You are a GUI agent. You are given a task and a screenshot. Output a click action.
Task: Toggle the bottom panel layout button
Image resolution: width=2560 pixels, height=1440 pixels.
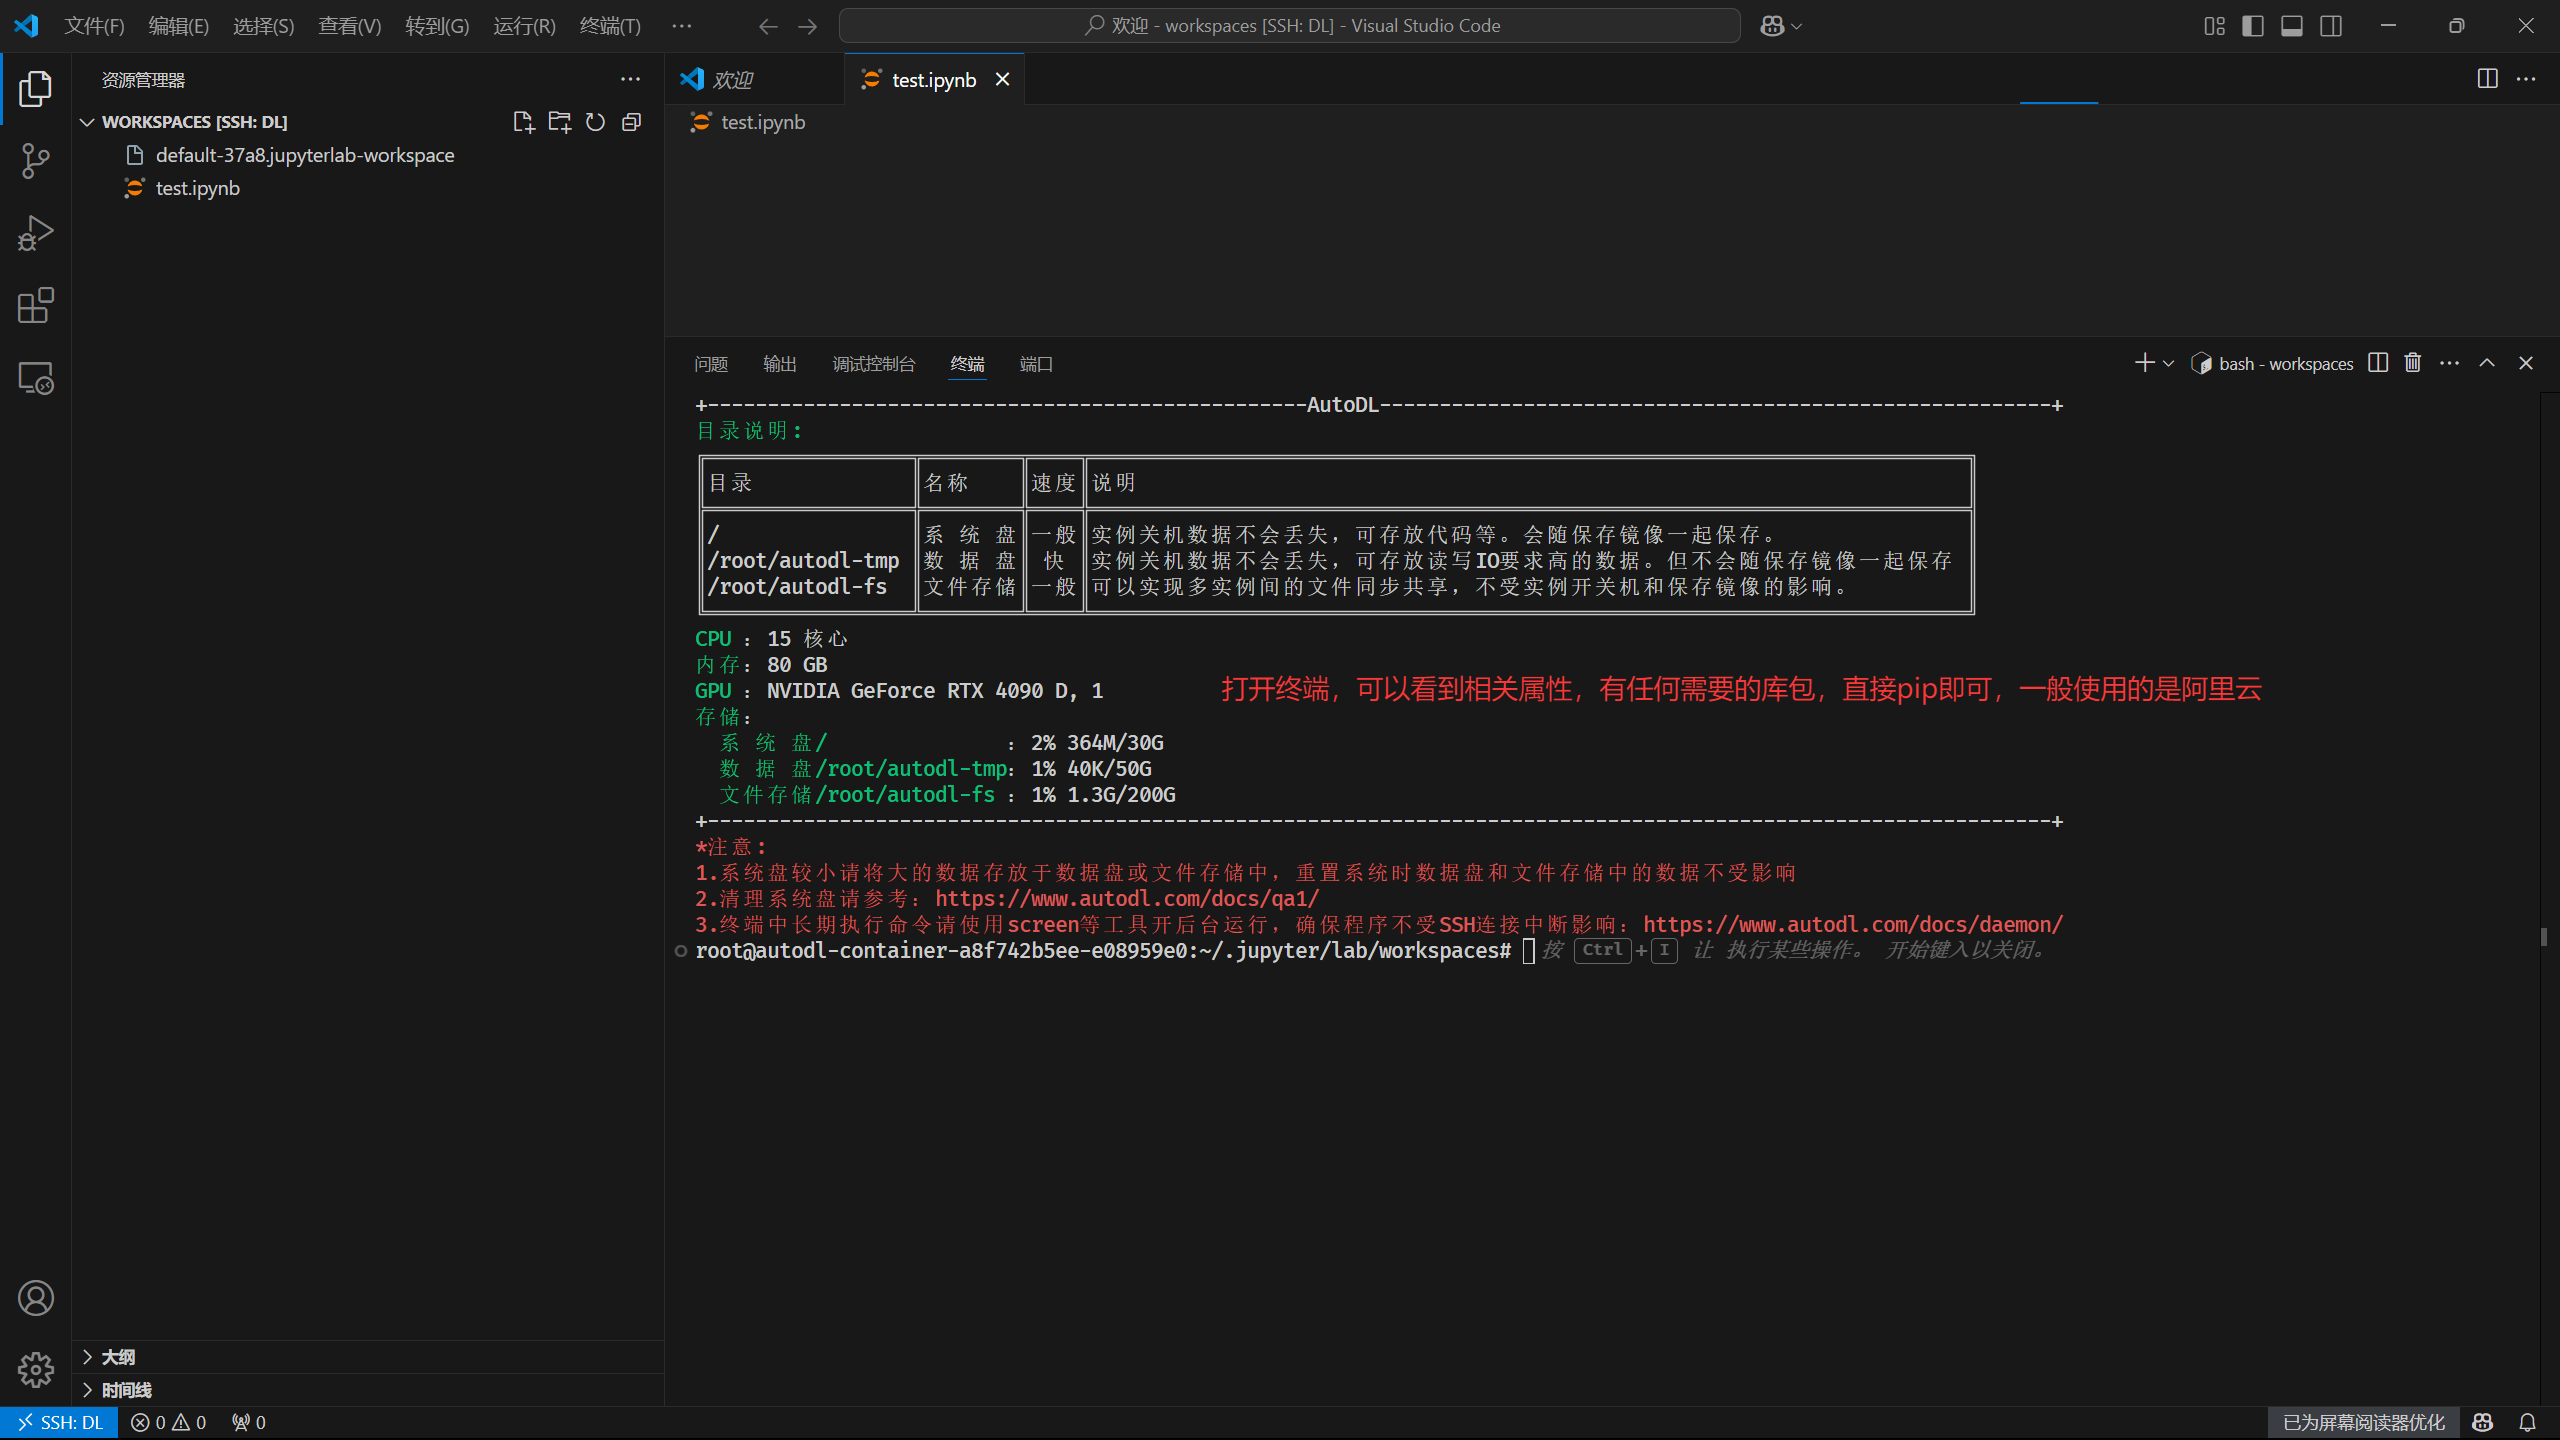(2292, 26)
